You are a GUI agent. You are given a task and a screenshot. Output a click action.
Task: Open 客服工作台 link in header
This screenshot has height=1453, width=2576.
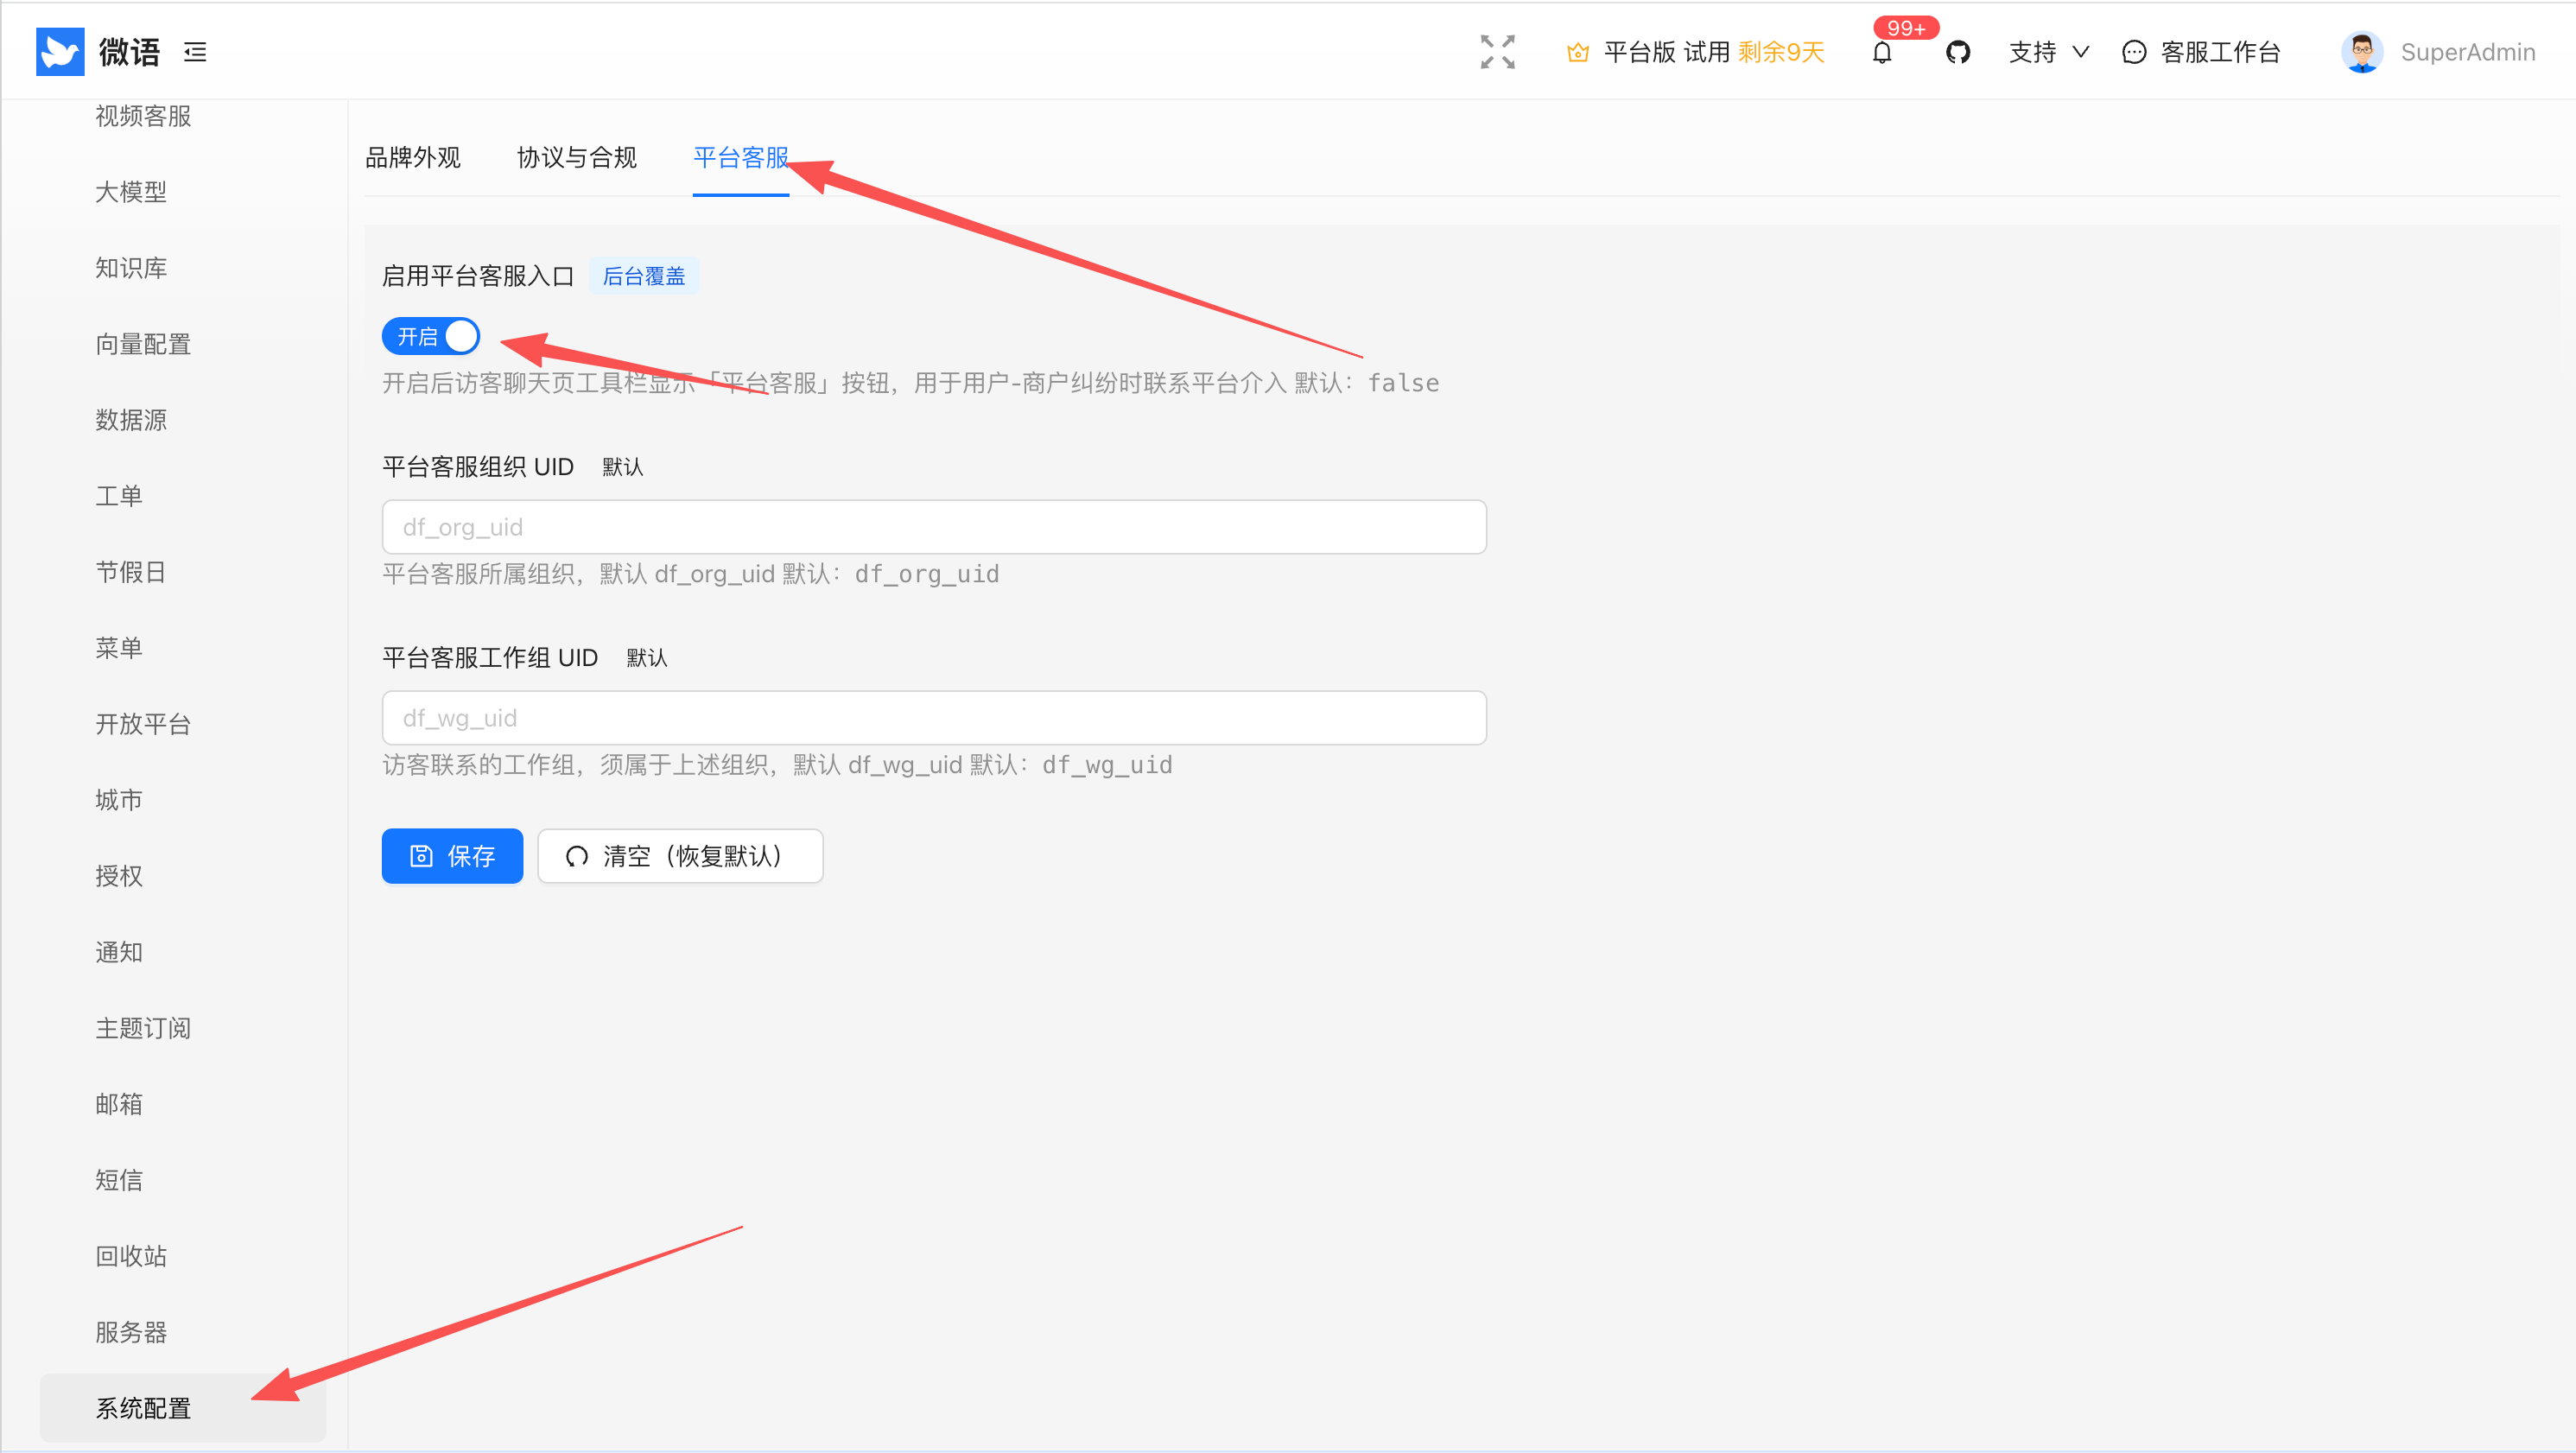pyautogui.click(x=2220, y=52)
